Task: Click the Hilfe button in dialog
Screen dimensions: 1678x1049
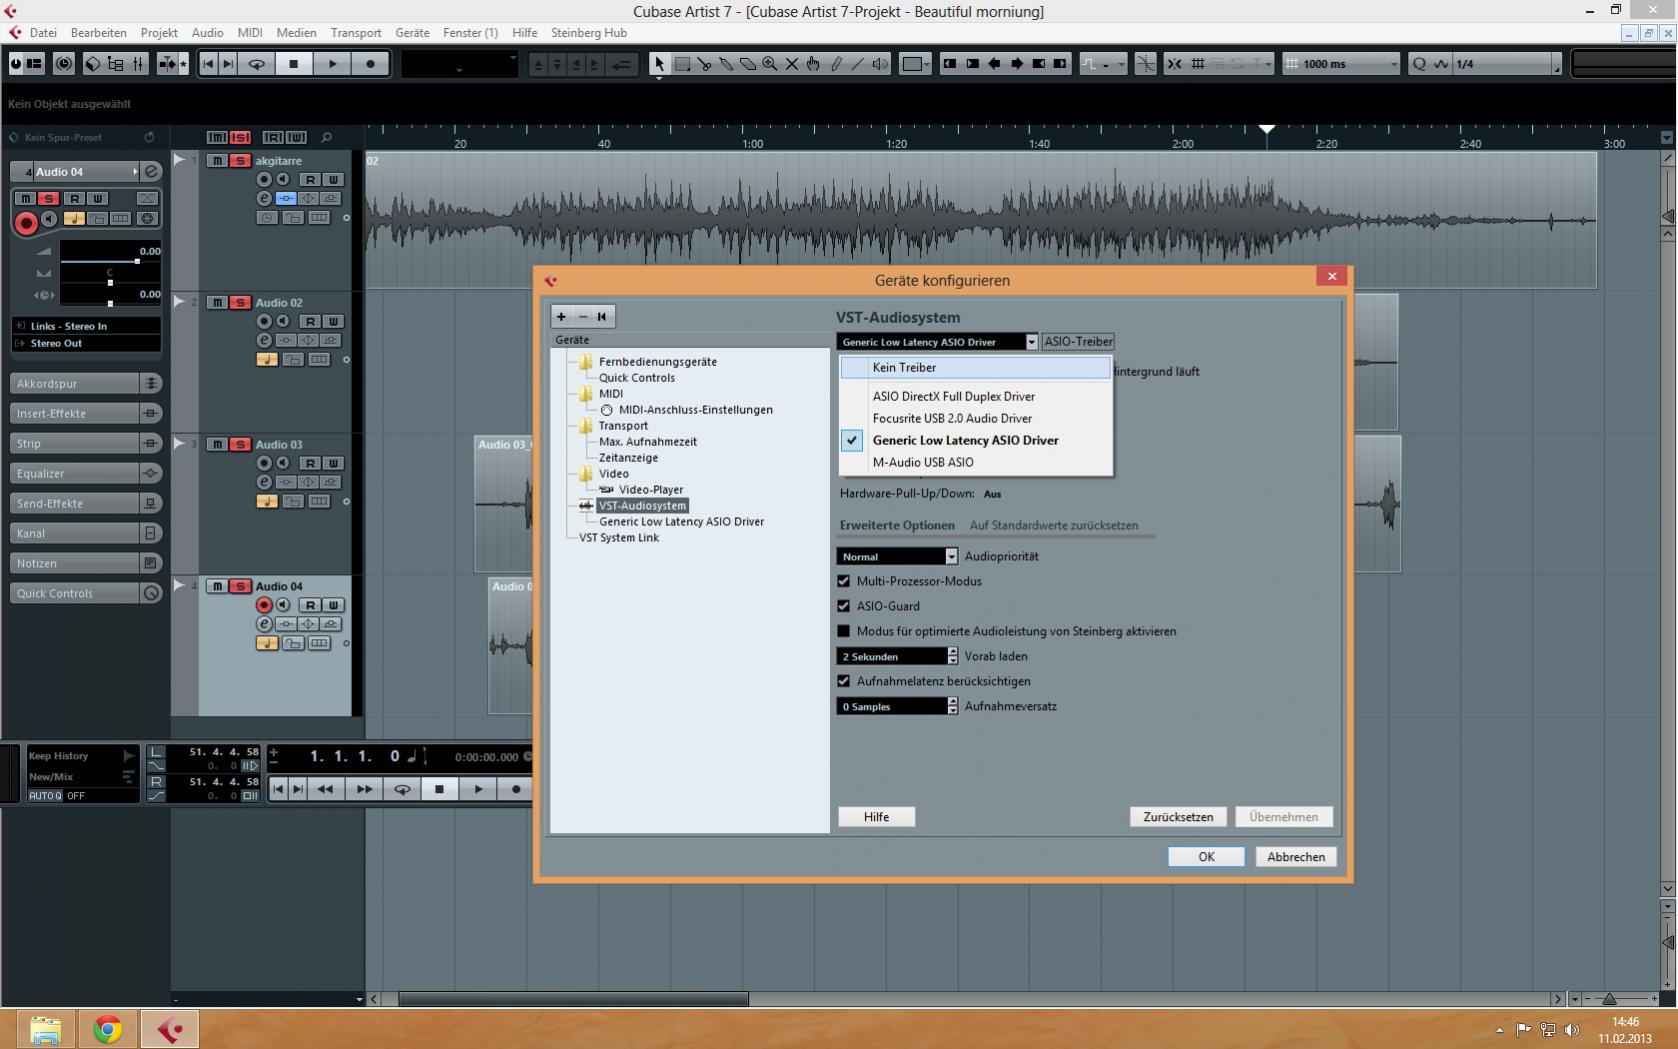Action: 876,817
